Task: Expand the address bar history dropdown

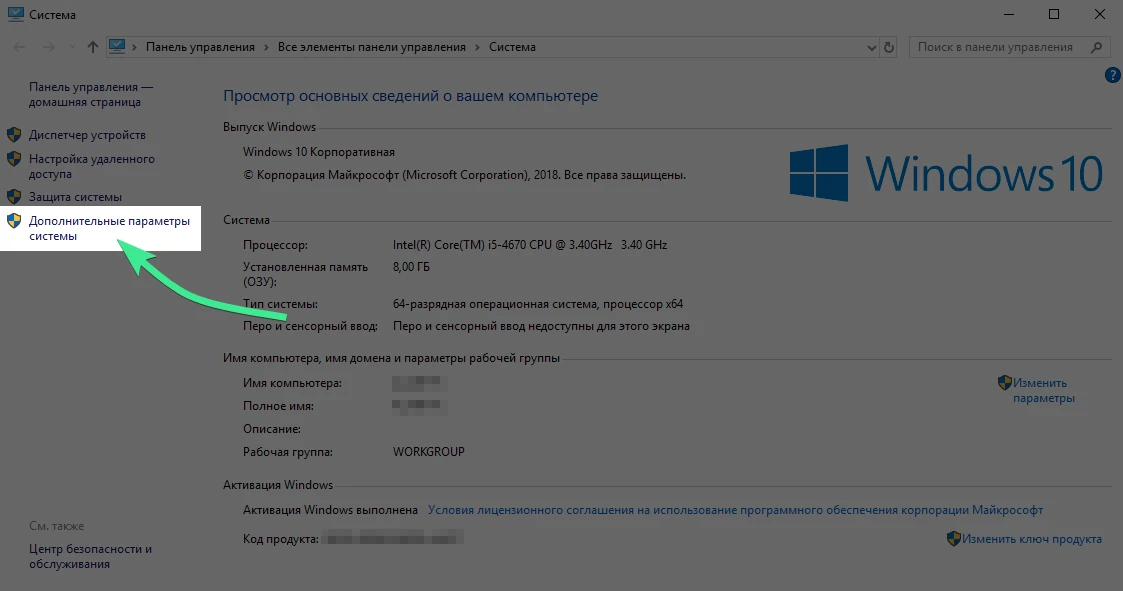Action: pos(870,47)
